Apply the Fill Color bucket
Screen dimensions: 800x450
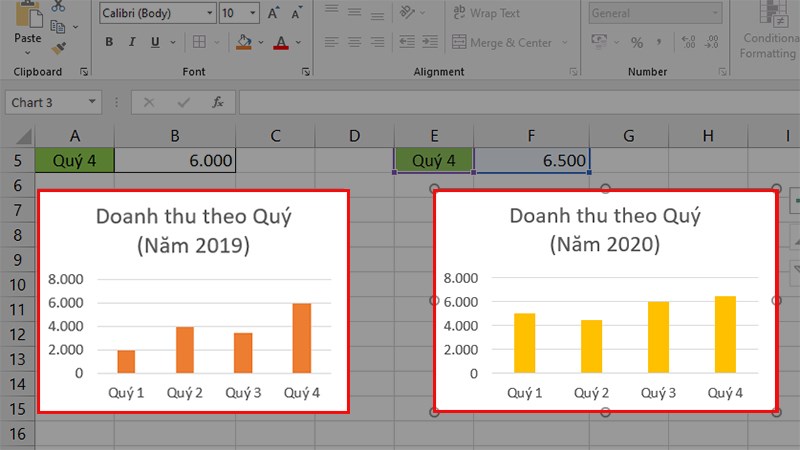click(244, 42)
